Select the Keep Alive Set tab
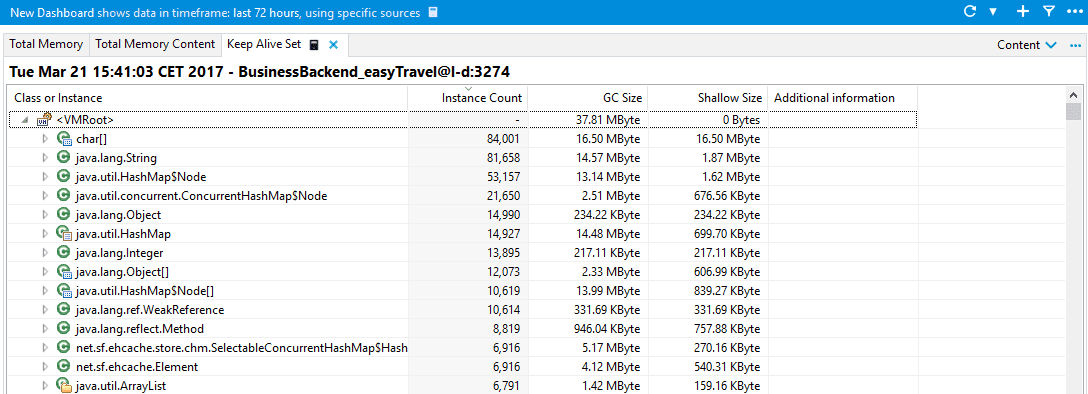Image resolution: width=1088 pixels, height=394 pixels. [263, 44]
